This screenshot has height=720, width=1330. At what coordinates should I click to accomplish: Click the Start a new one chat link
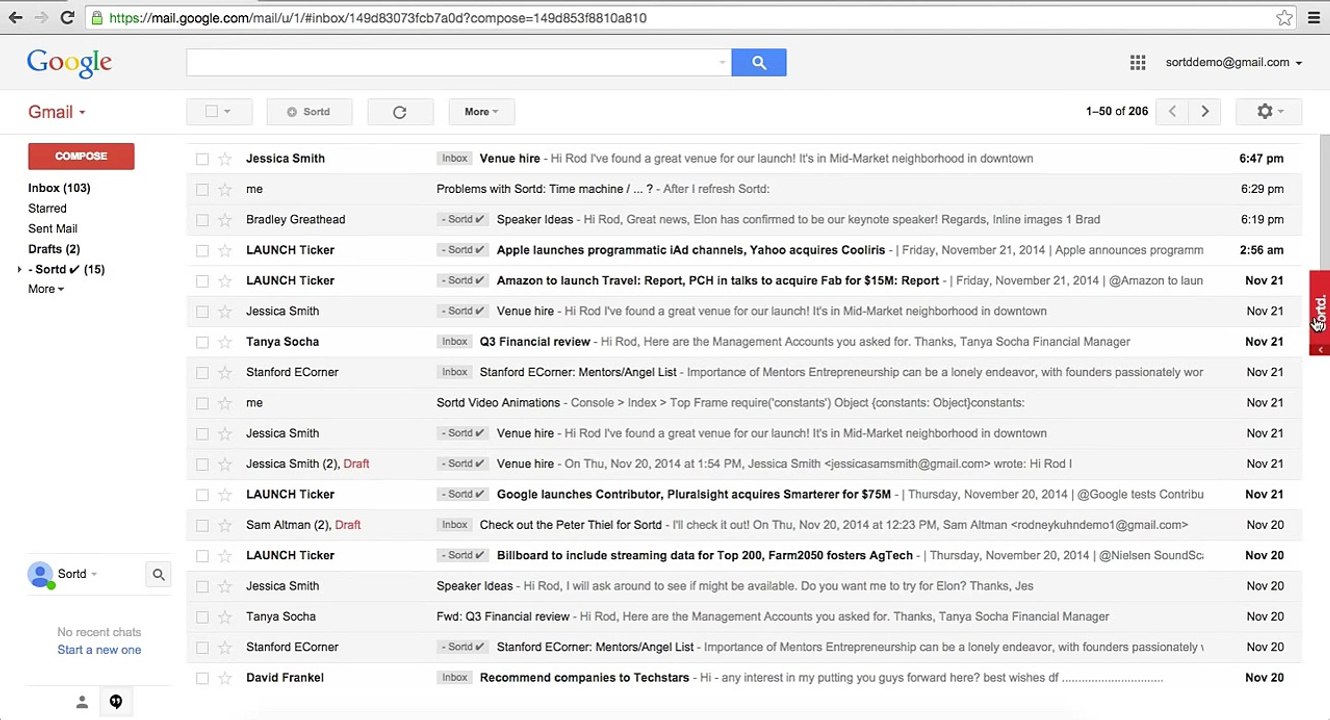[99, 650]
